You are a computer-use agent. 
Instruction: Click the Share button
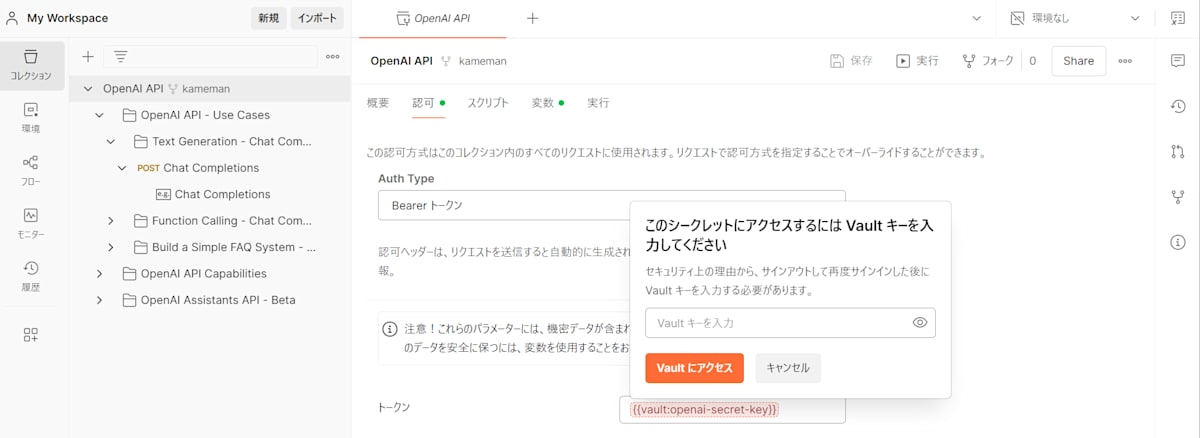click(x=1079, y=61)
